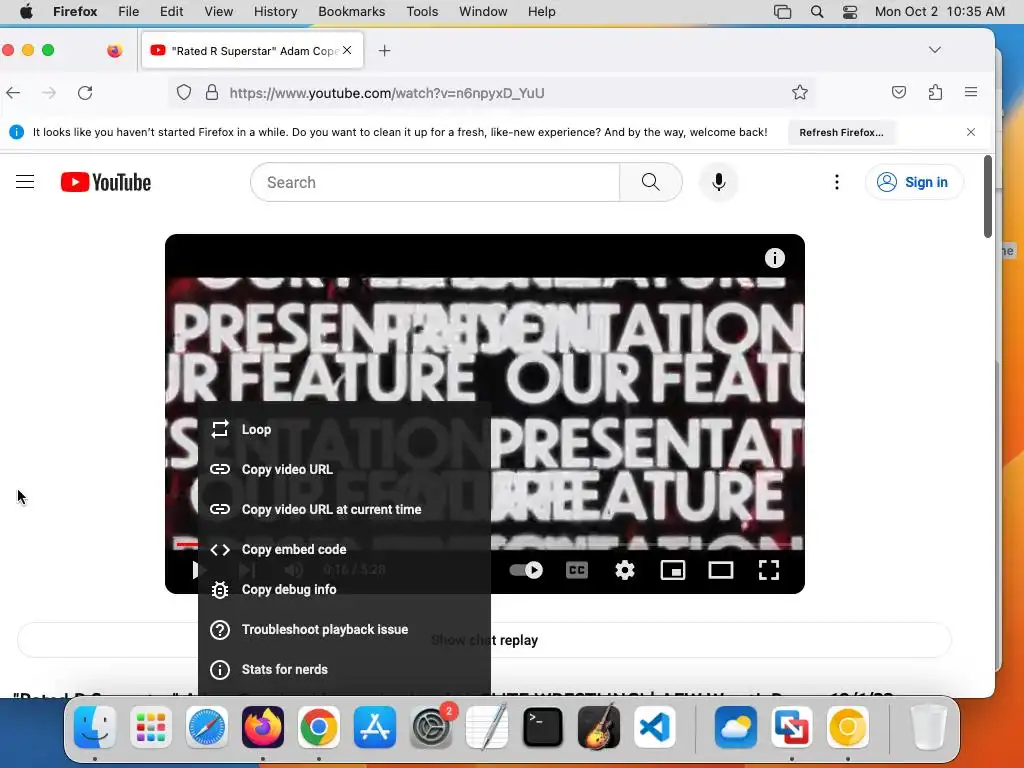Screen dimensions: 1024x768
Task: Go back to the previous page
Action: 13,93
